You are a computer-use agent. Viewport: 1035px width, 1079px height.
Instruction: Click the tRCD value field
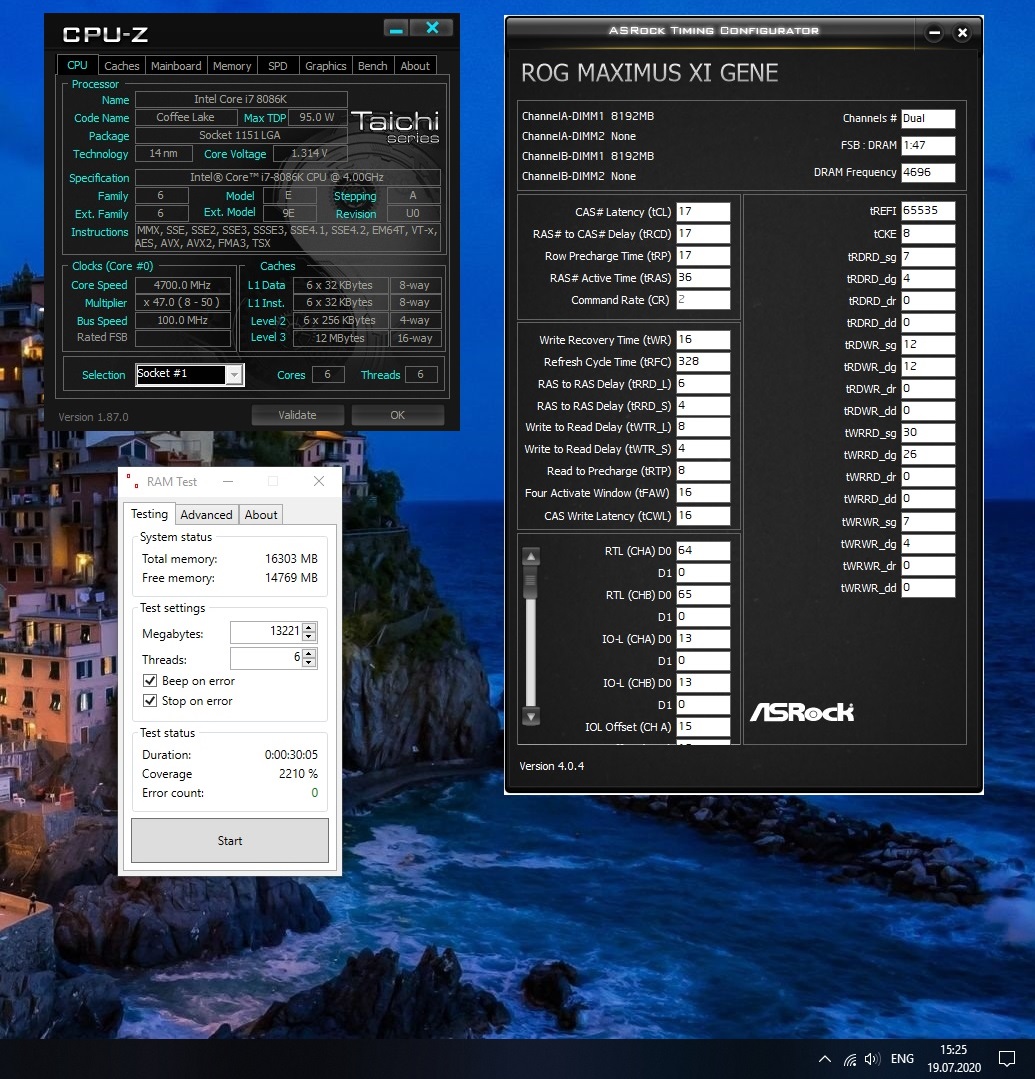703,233
